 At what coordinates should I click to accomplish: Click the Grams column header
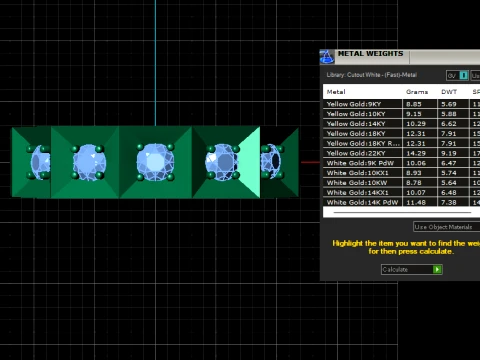pos(417,92)
